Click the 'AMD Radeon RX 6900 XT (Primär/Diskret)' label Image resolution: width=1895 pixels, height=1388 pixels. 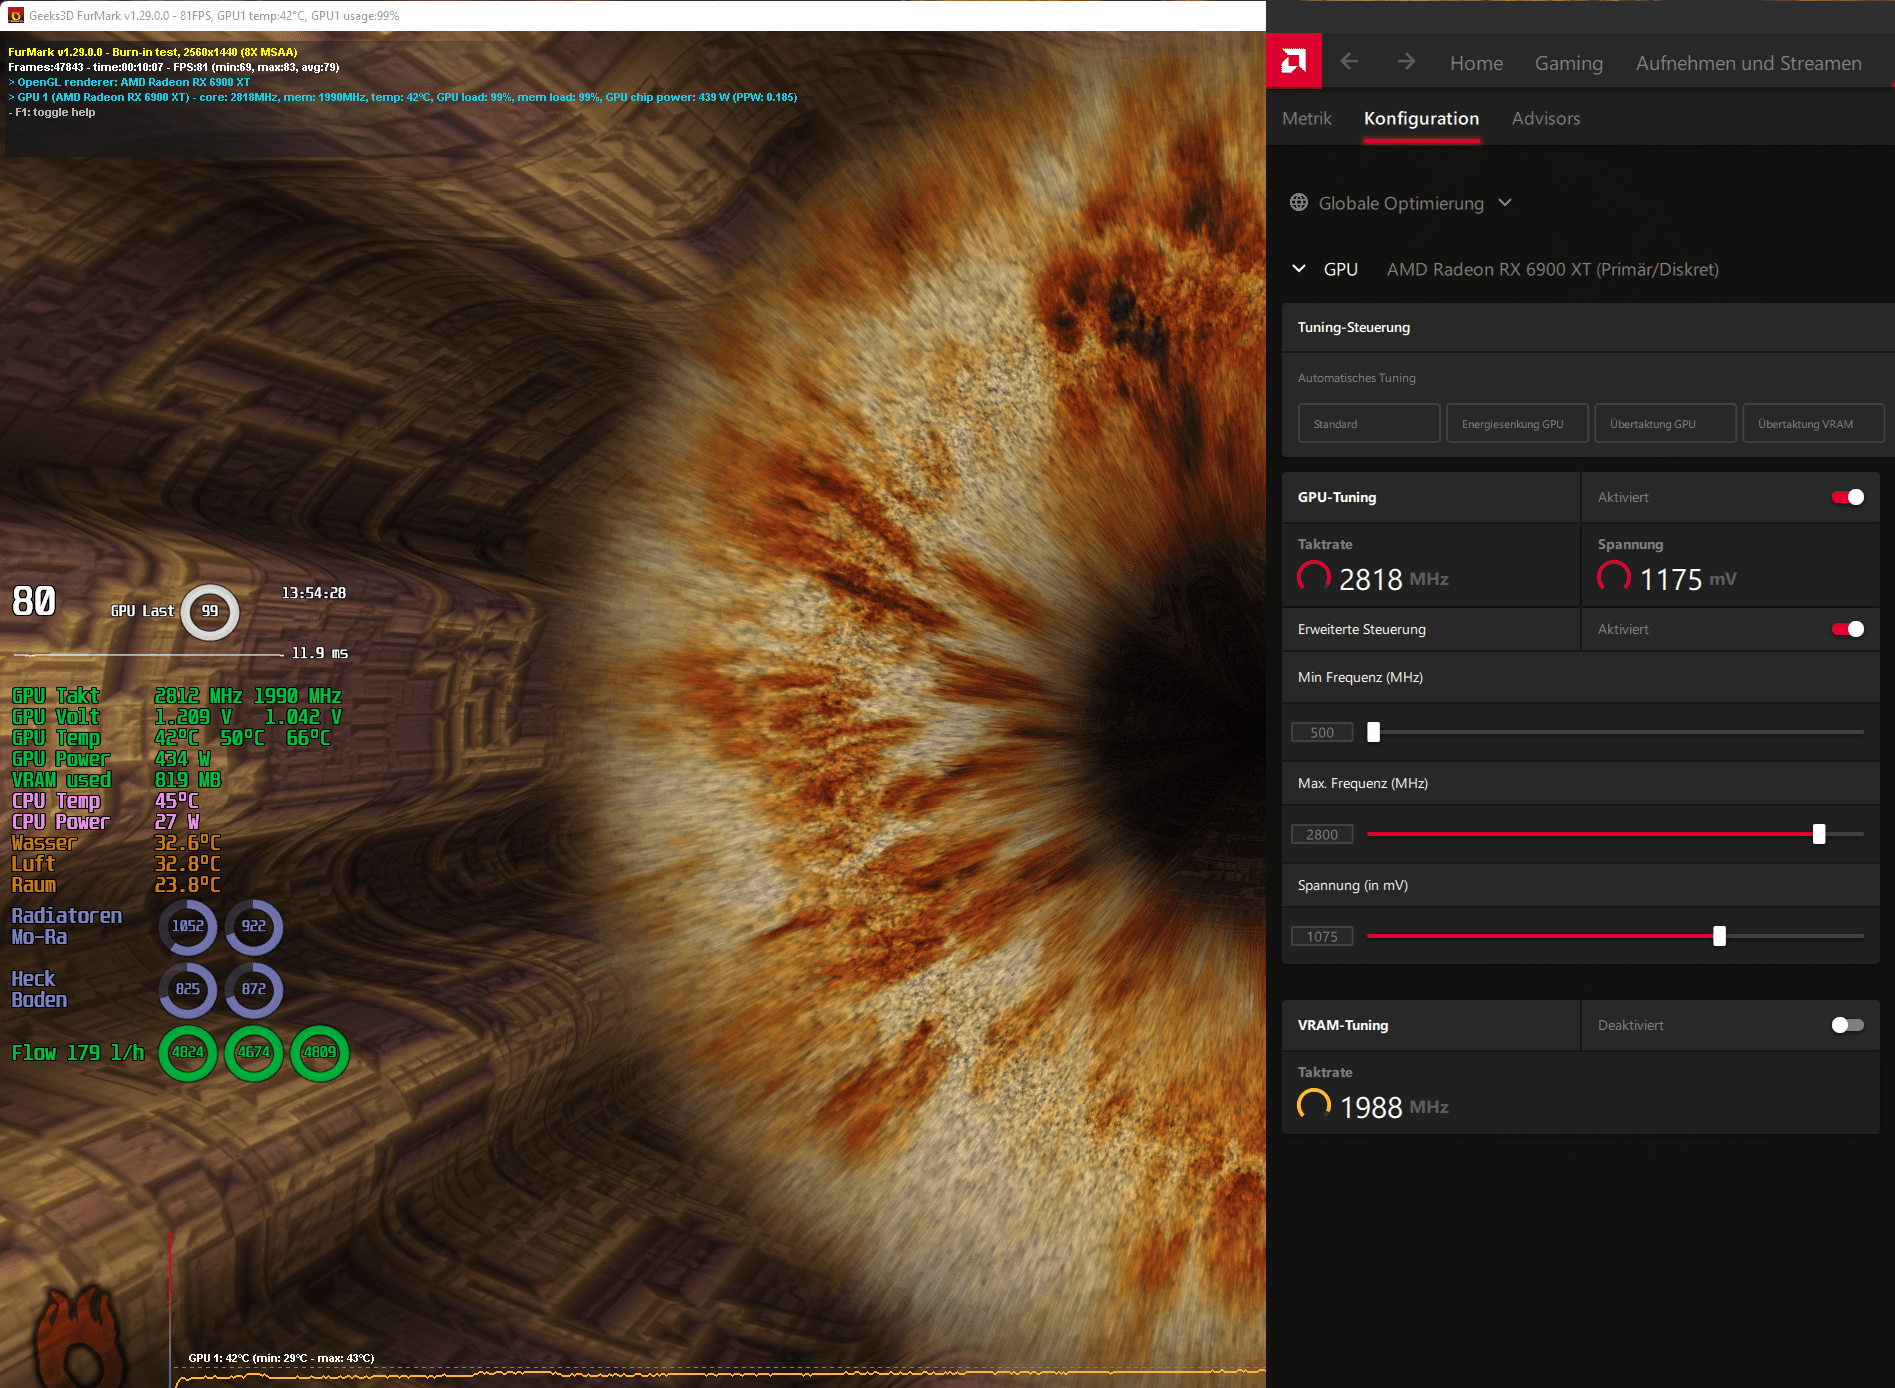pos(1552,269)
